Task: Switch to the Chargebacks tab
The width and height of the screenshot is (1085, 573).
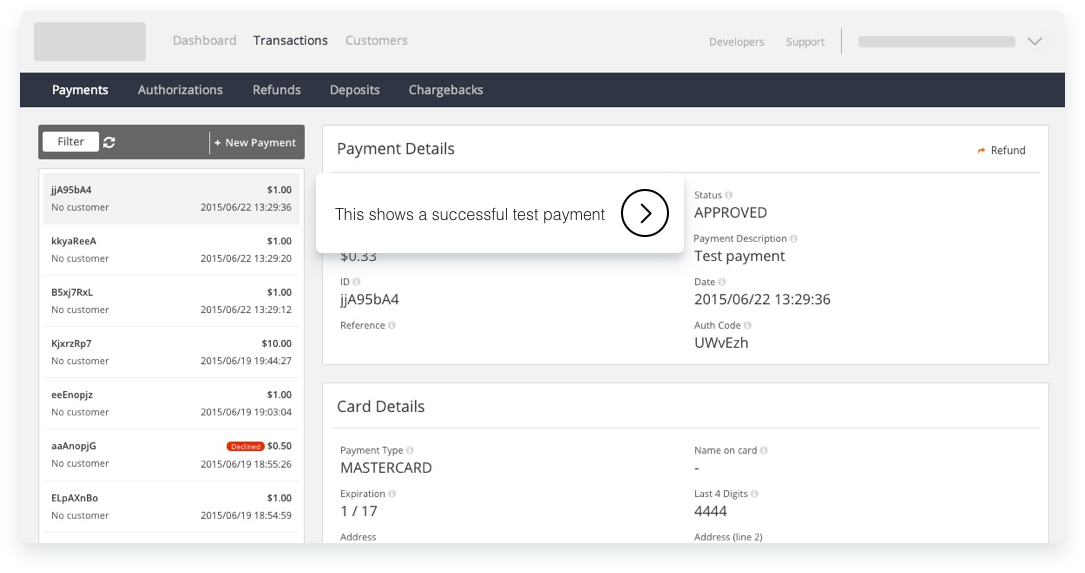Action: (x=446, y=90)
